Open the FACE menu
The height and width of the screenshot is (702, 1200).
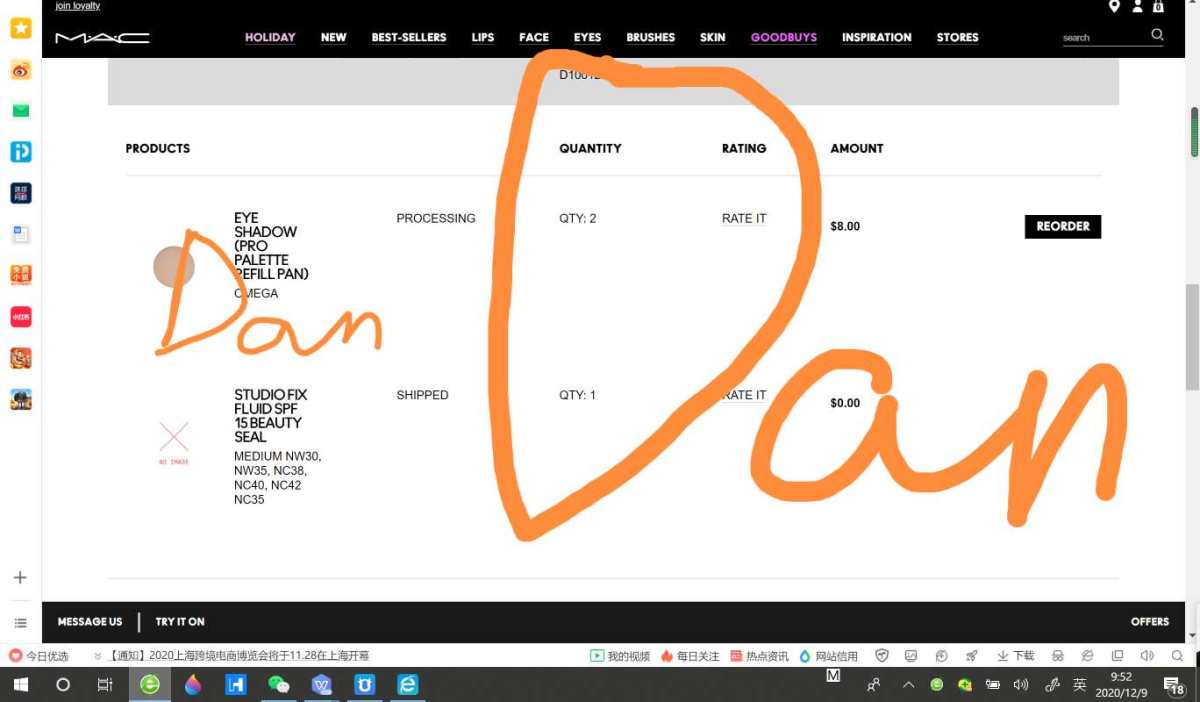pyautogui.click(x=534, y=38)
